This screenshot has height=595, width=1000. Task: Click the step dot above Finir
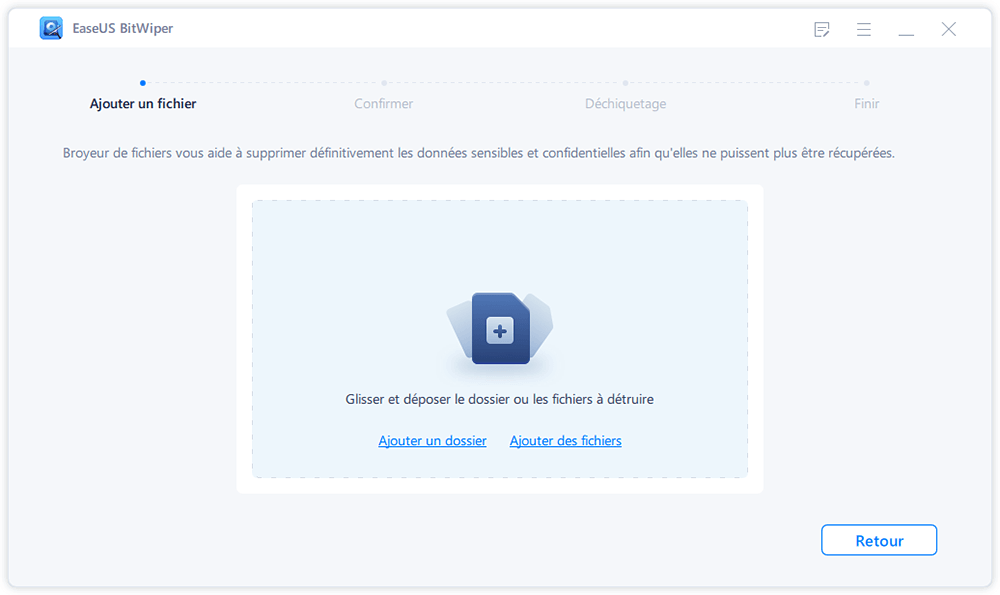(x=866, y=83)
